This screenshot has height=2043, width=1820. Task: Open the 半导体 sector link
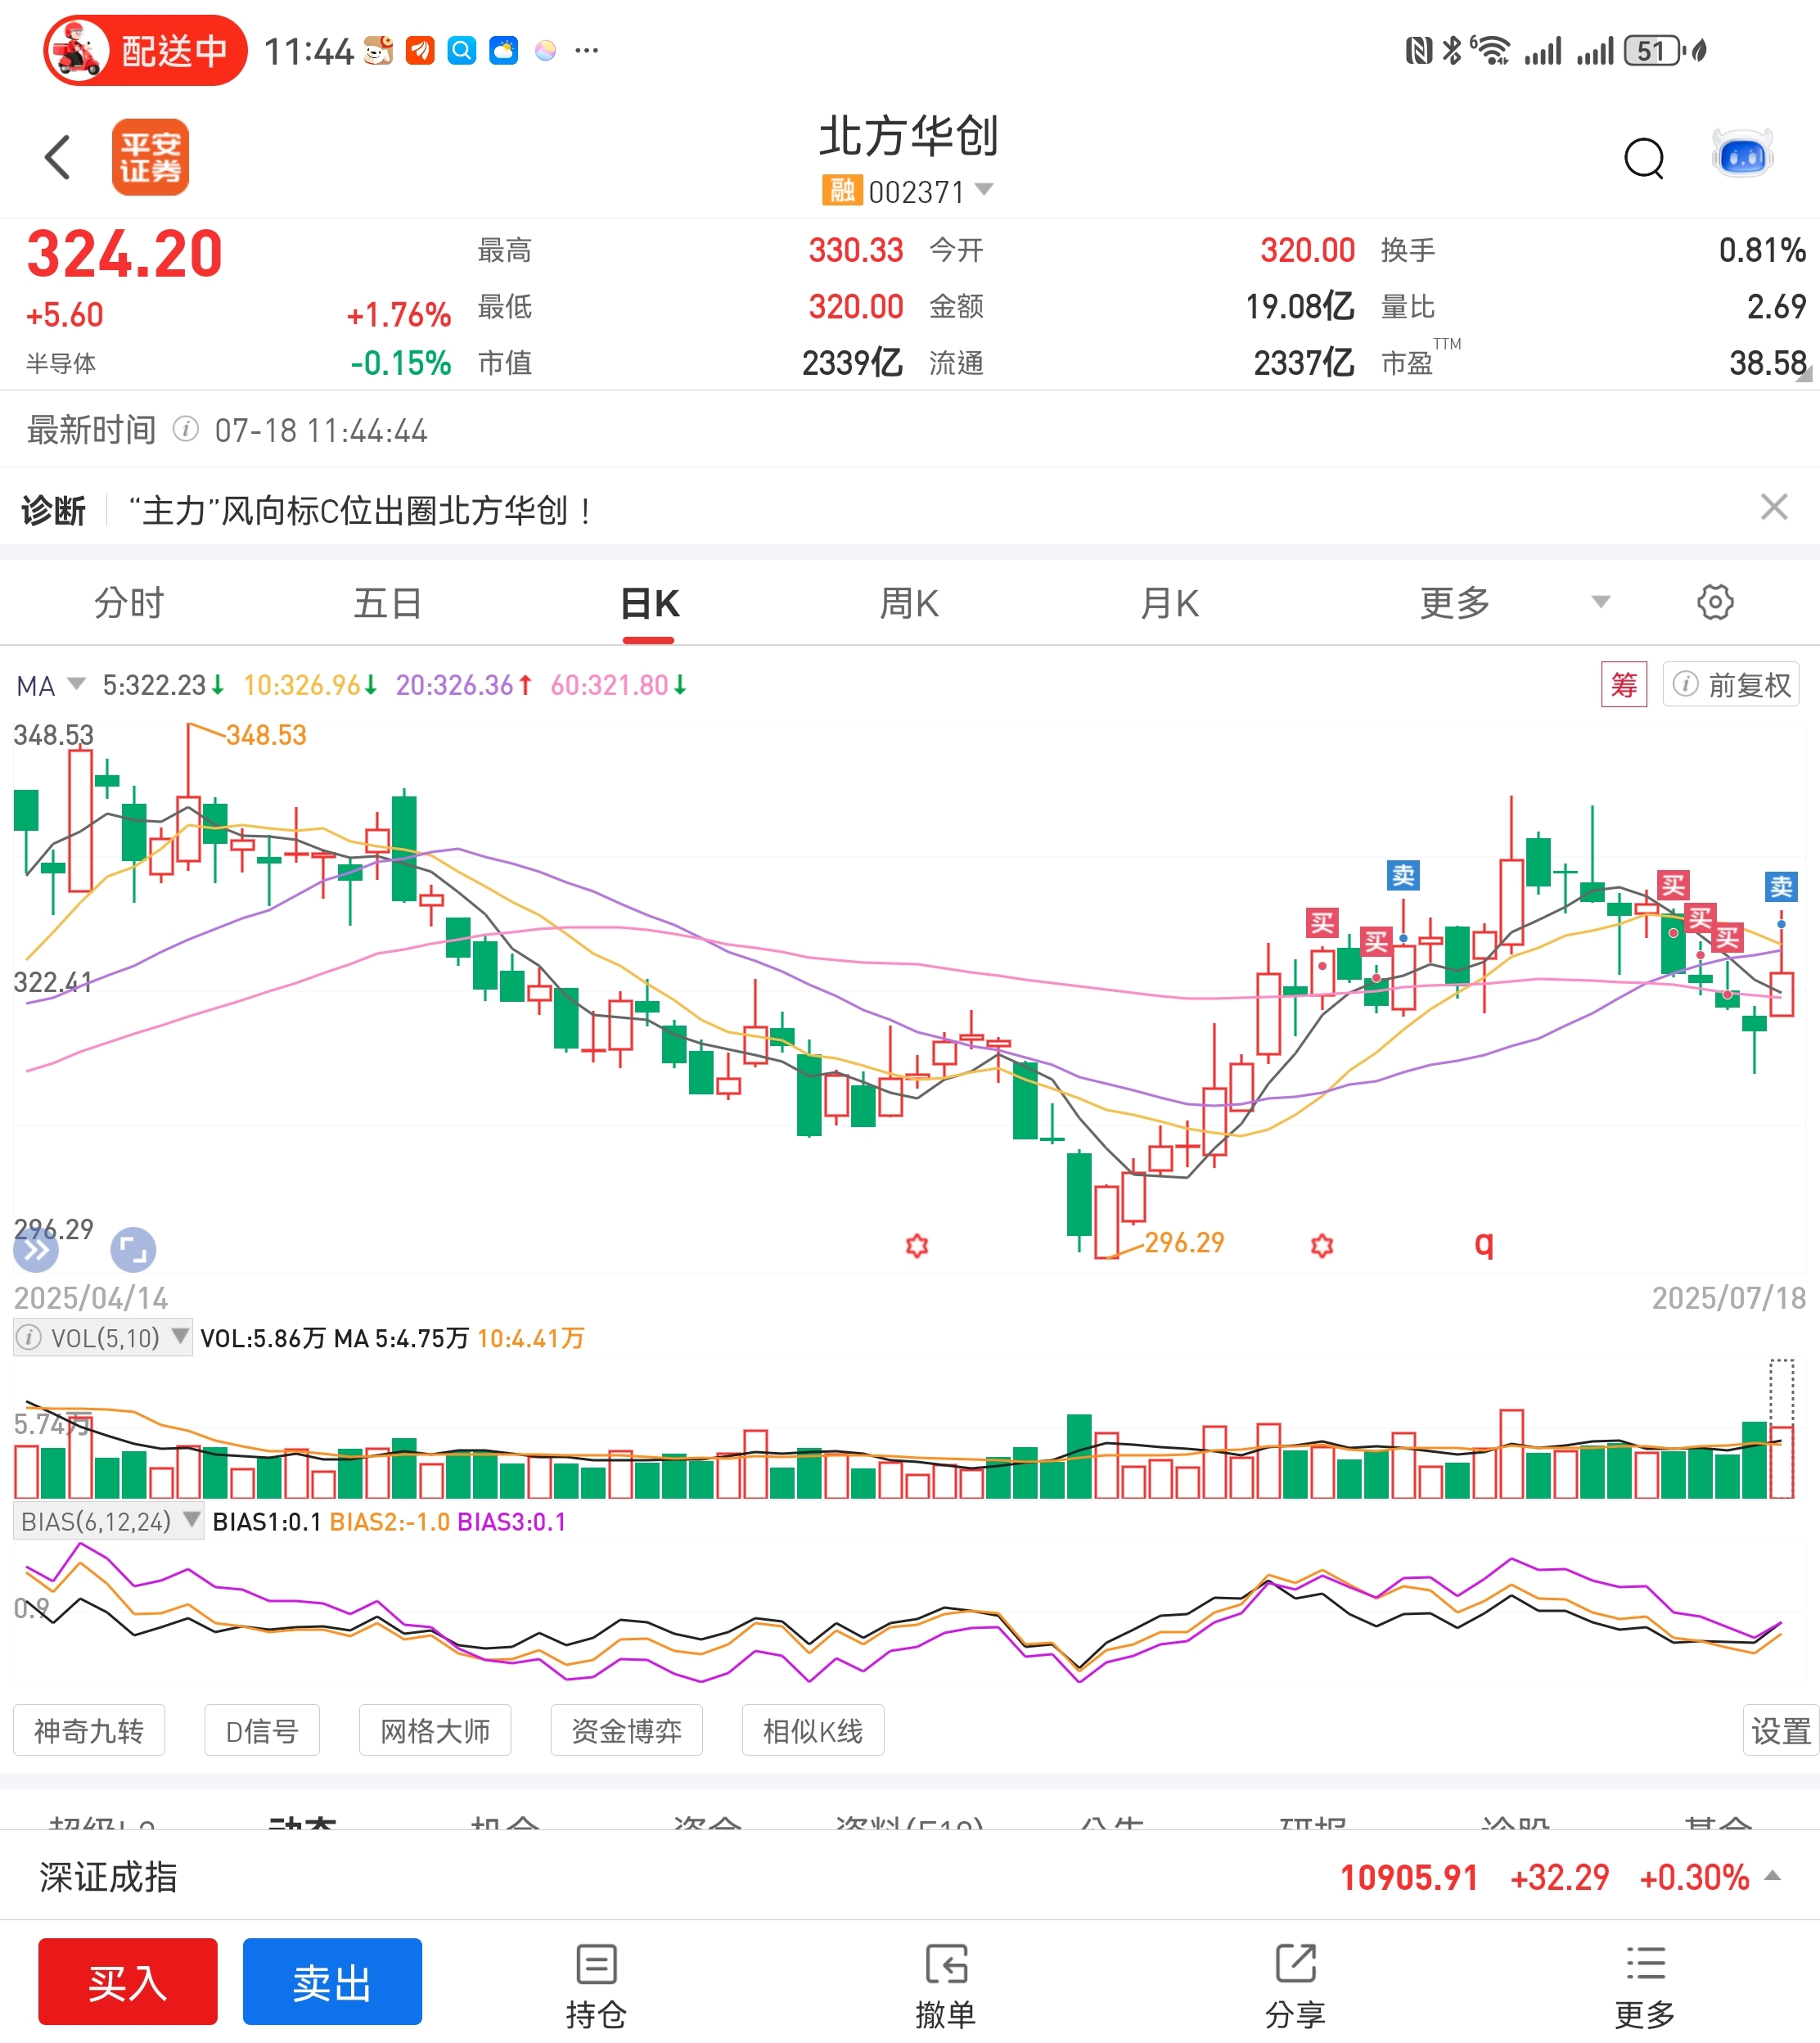61,363
